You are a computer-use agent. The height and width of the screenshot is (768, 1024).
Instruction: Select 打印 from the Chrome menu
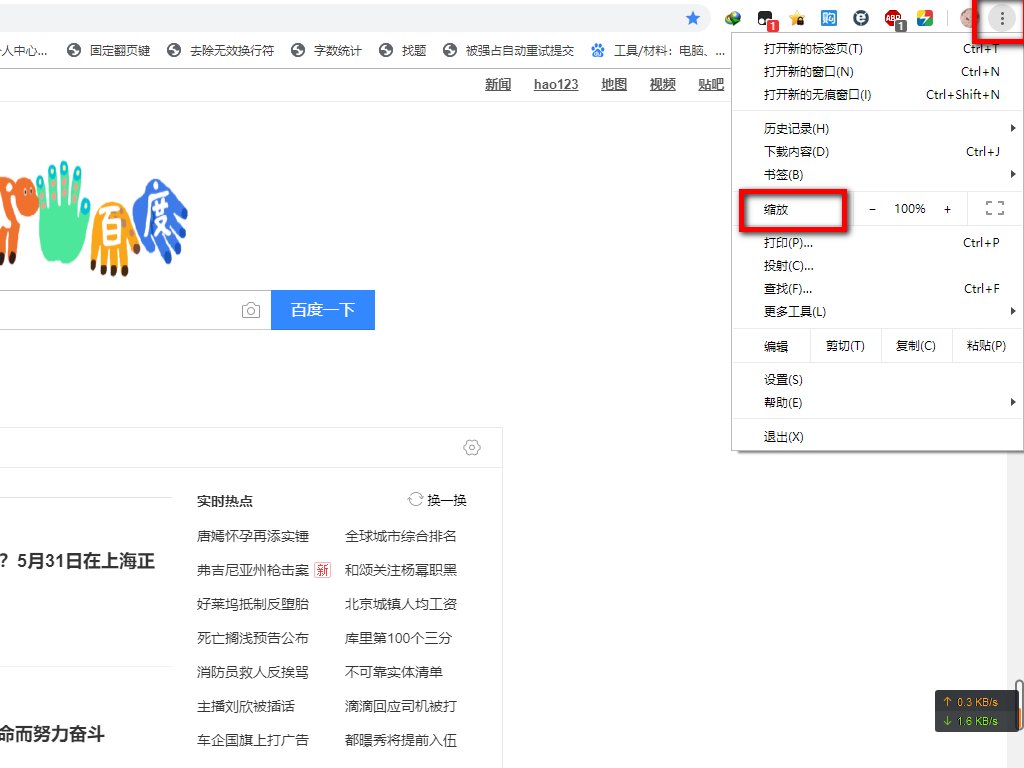pos(785,242)
